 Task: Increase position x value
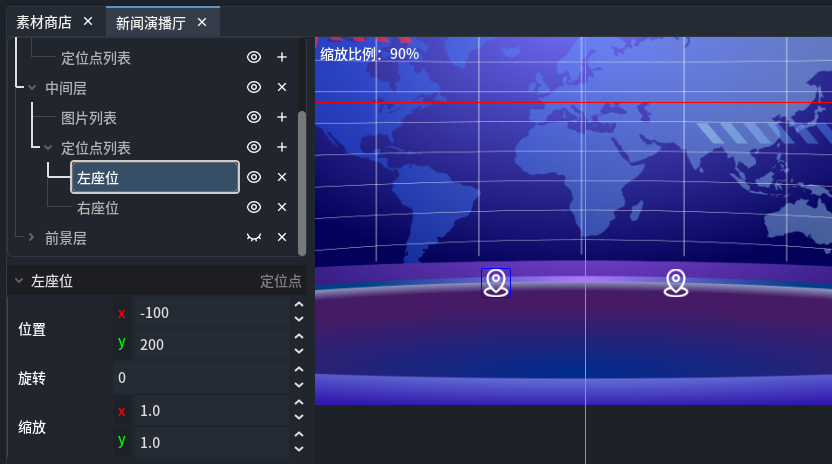point(299,305)
